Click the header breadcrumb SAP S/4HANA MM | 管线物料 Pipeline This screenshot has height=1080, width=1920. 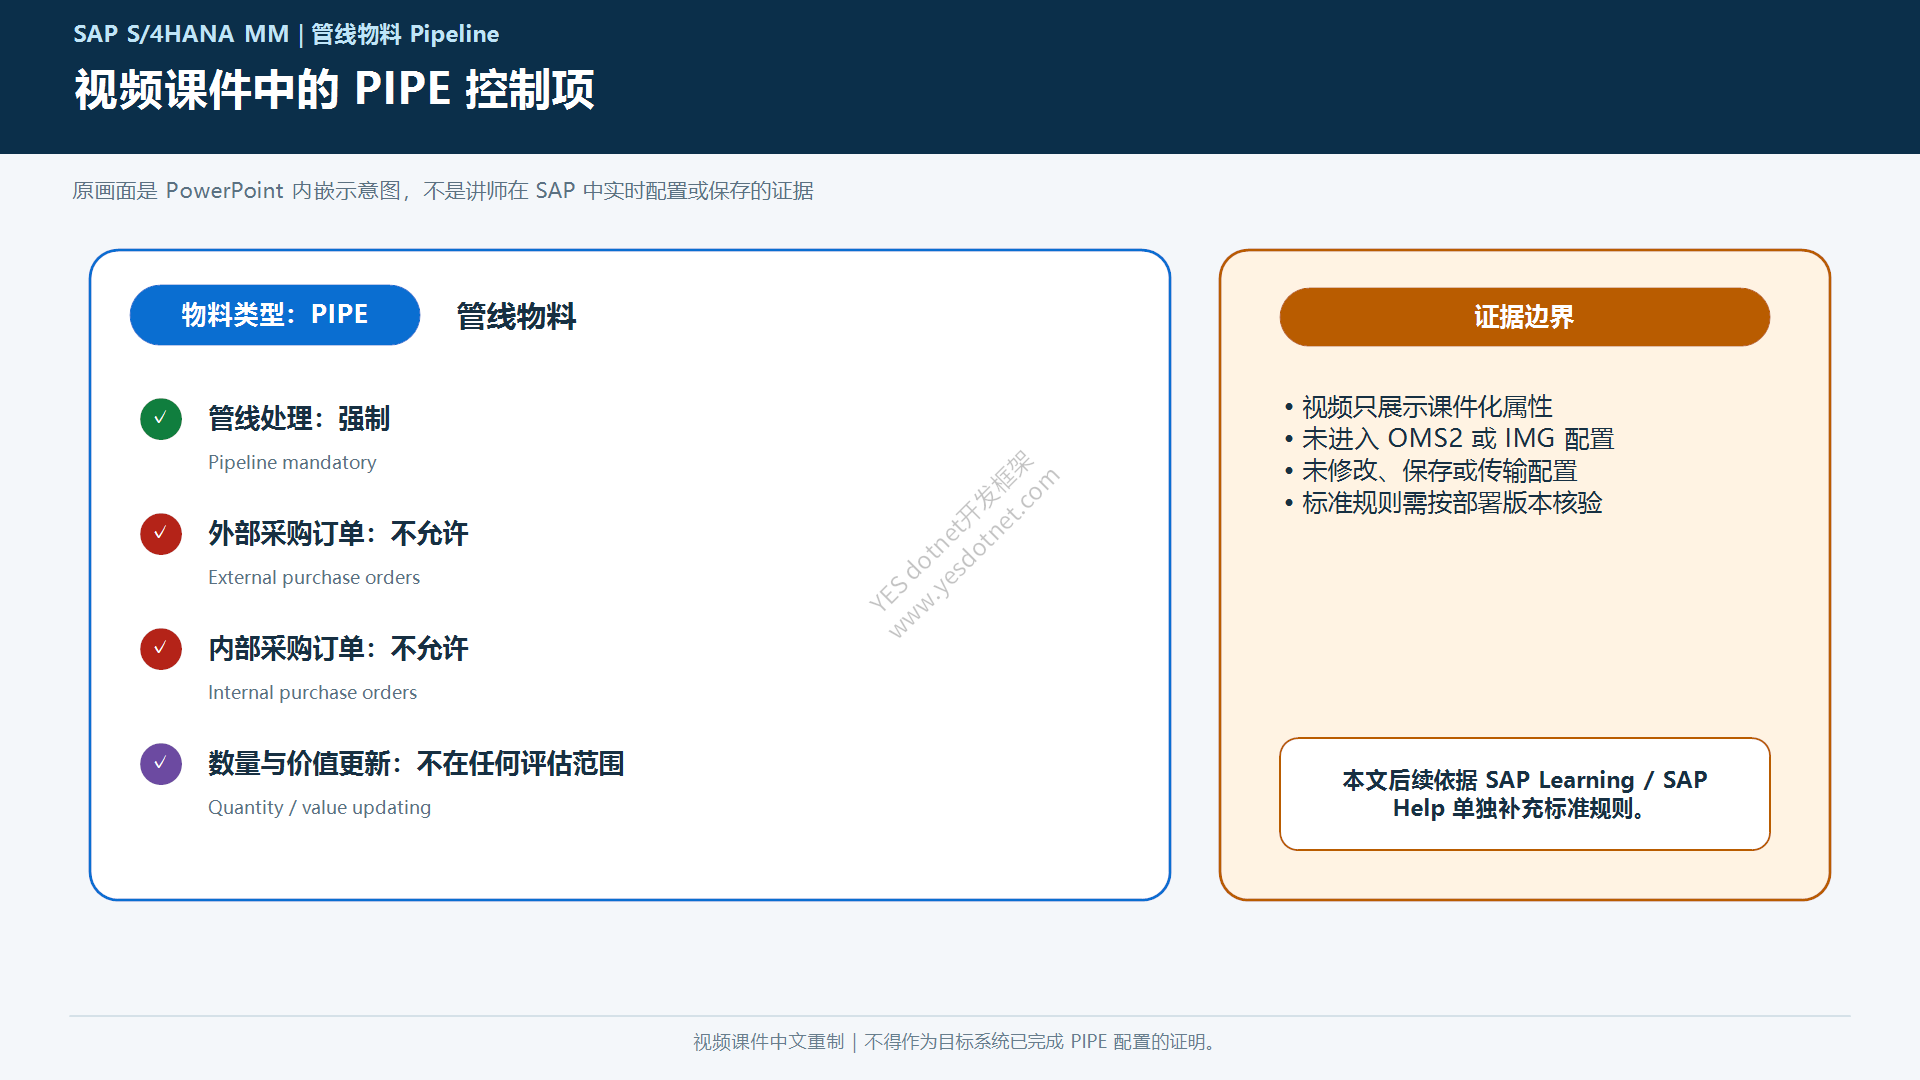point(286,34)
